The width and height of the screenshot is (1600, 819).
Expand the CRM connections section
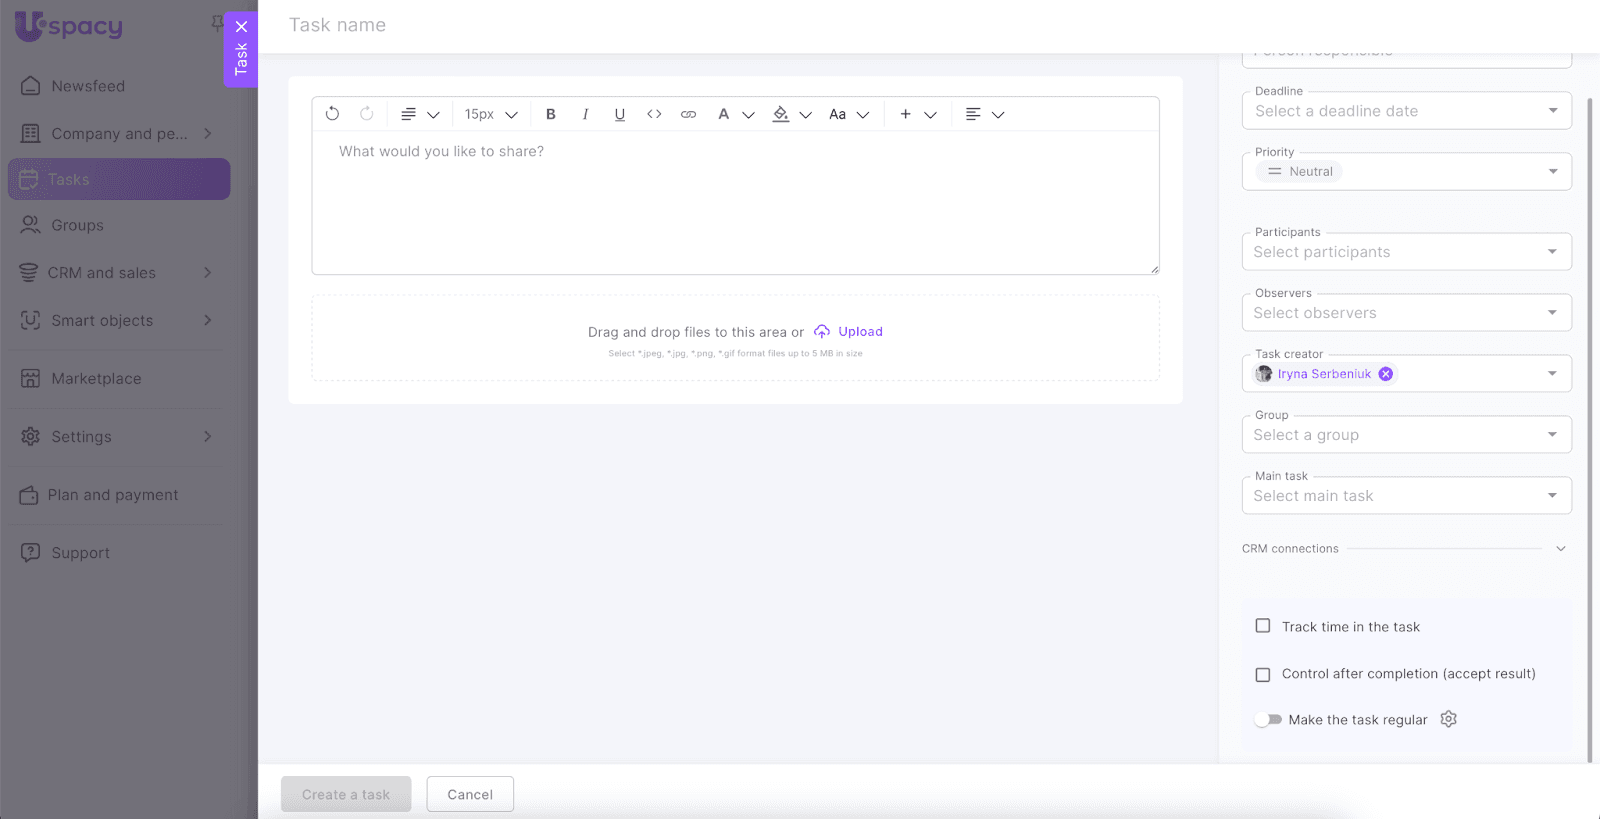click(1560, 549)
